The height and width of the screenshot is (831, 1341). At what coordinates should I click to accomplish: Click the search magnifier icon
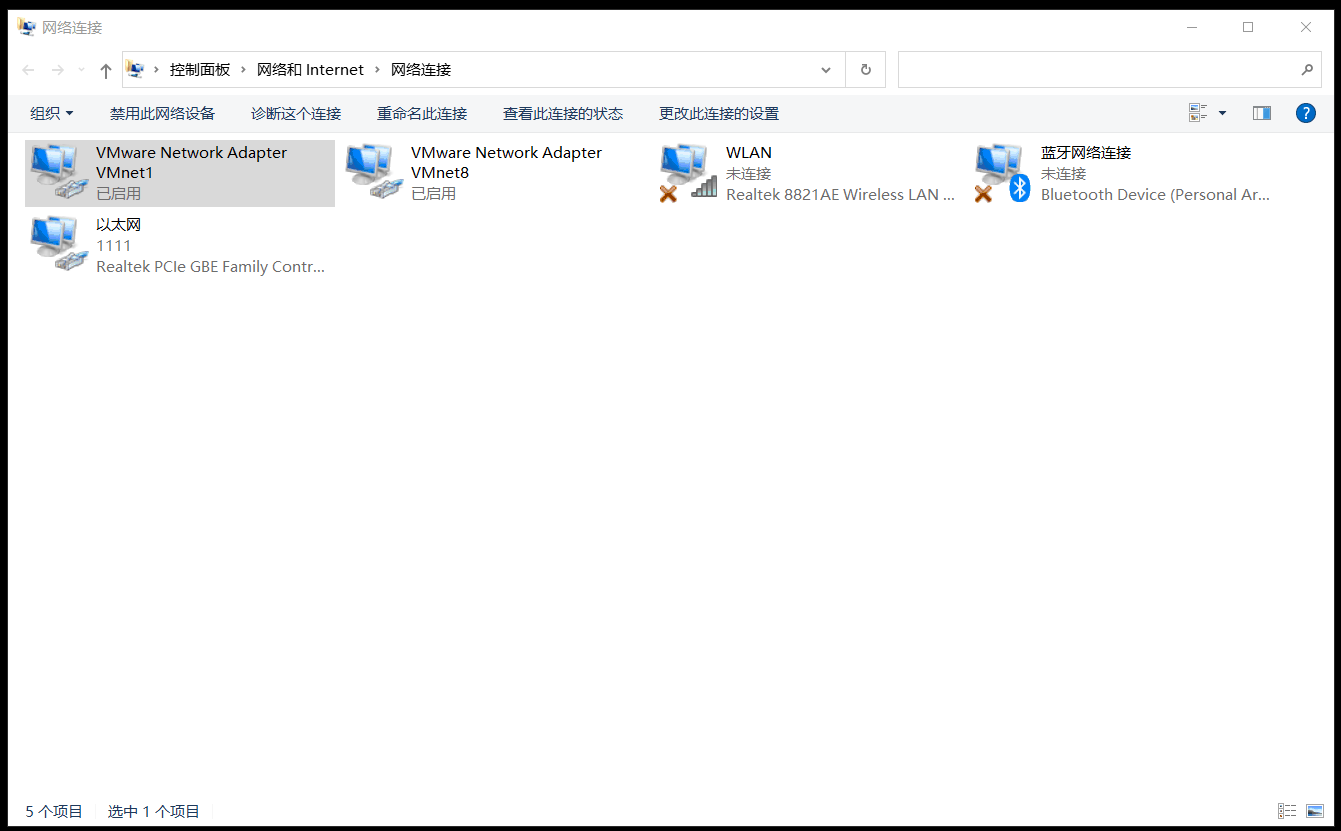click(1307, 70)
